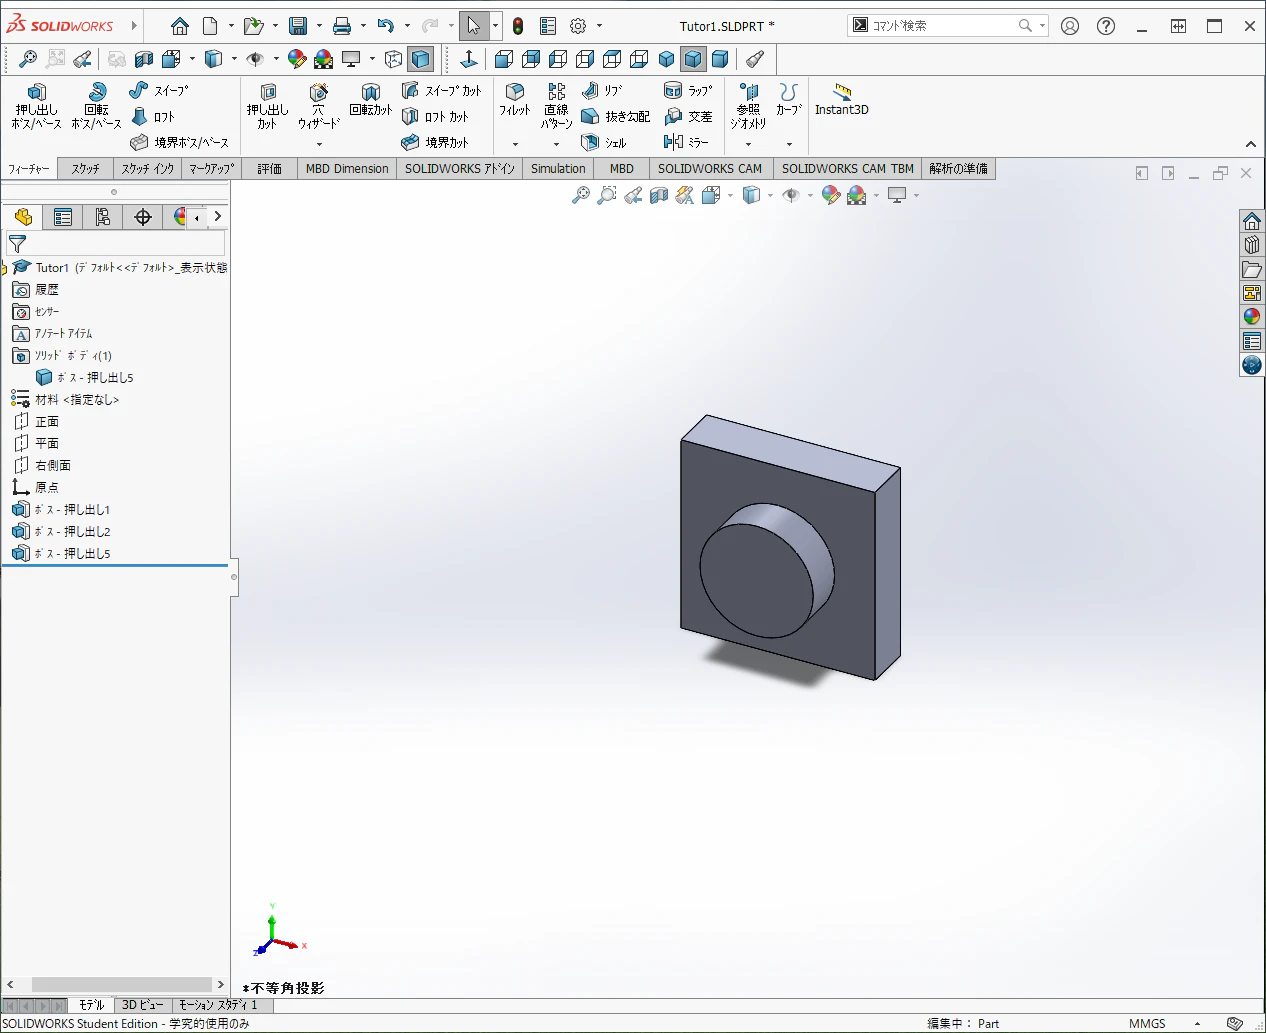Expand SOLIDWORKS logo menu arrow

pos(133,26)
